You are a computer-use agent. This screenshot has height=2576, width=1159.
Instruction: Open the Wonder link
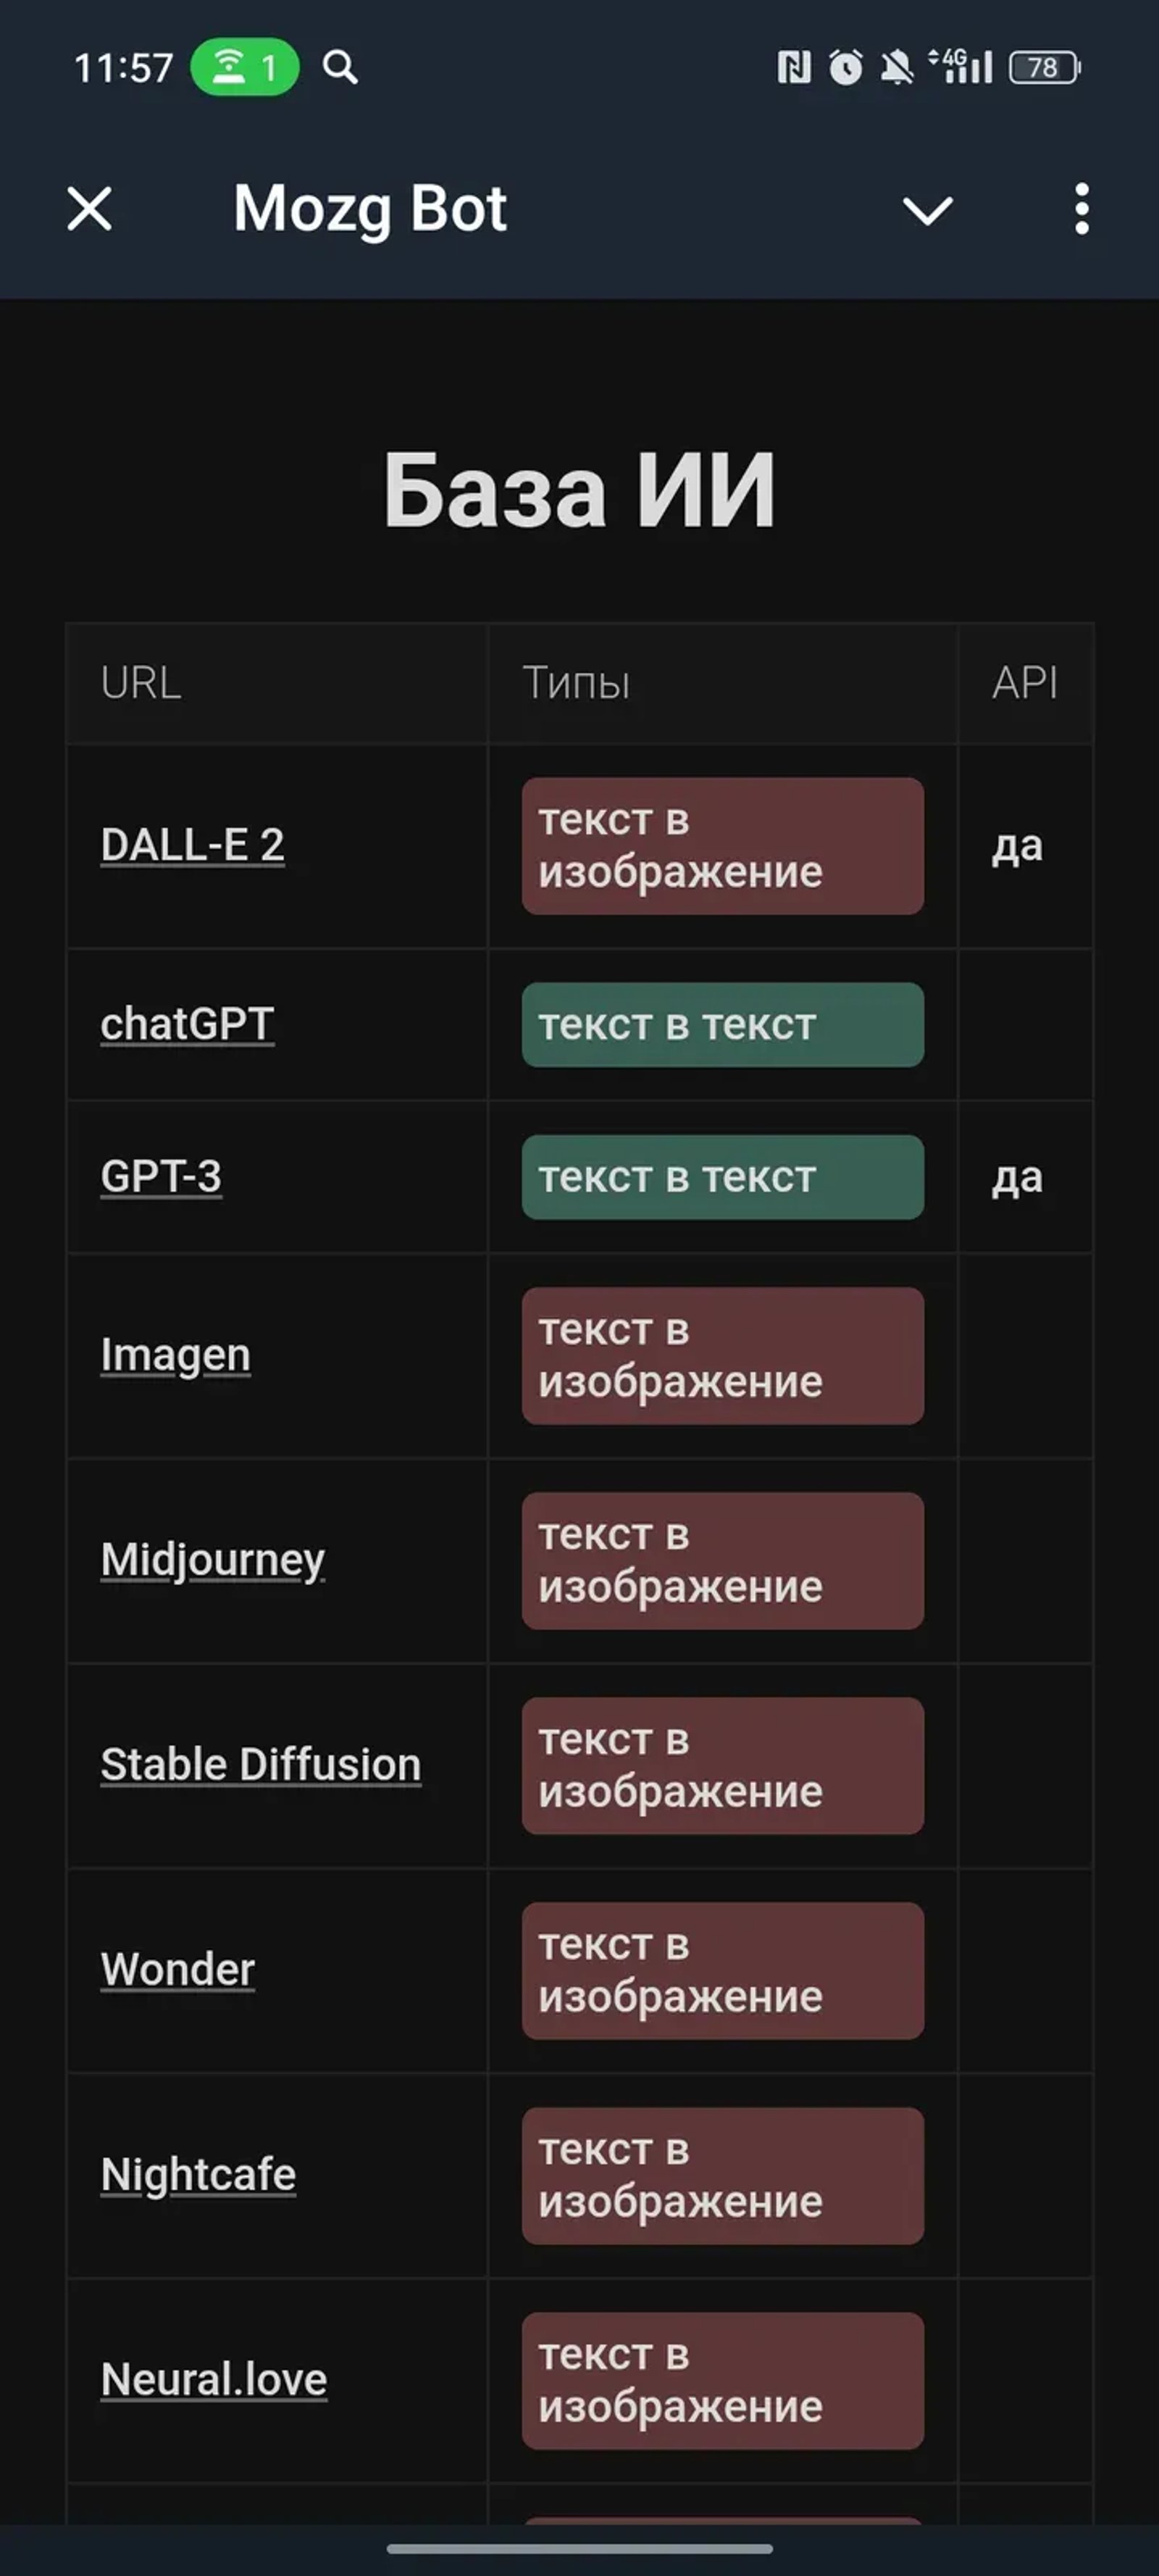177,1970
